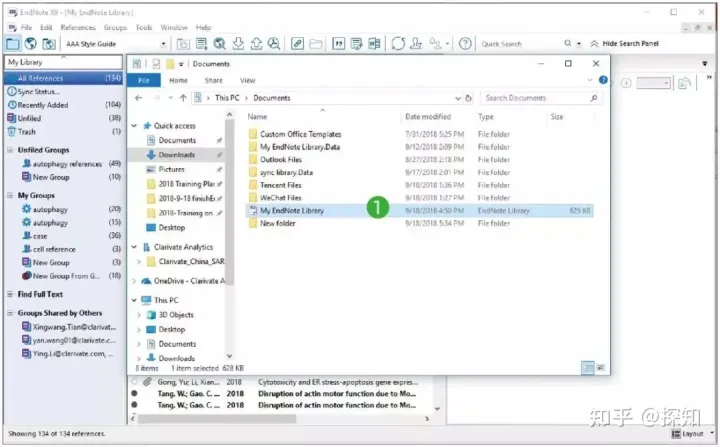
Task: Open the AAA Style Guide output style dropdown
Action: click(x=163, y=44)
